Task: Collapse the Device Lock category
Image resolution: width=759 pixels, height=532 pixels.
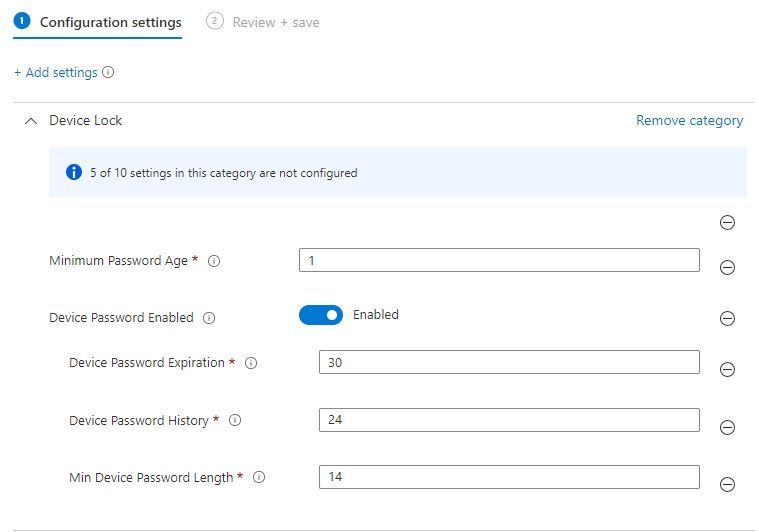Action: pos(30,121)
